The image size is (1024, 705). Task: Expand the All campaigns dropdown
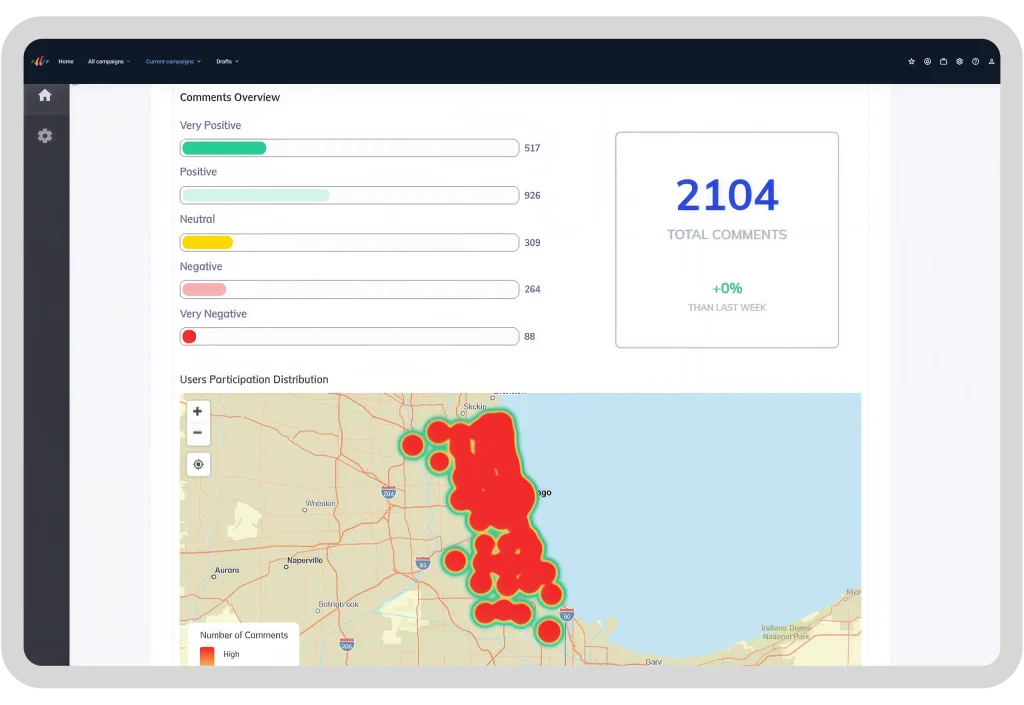point(109,61)
